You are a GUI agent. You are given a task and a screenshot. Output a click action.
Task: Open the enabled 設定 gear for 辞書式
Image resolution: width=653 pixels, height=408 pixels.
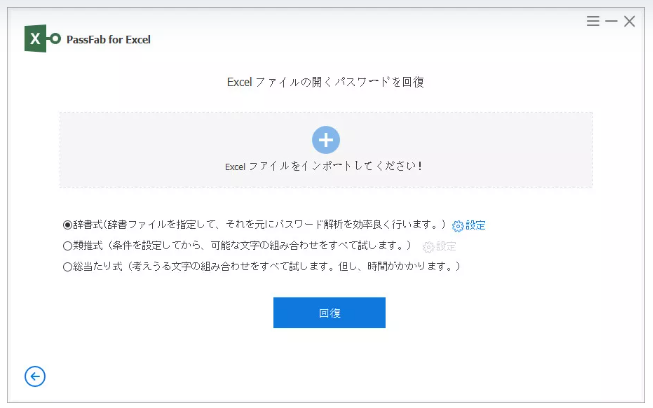[469, 225]
